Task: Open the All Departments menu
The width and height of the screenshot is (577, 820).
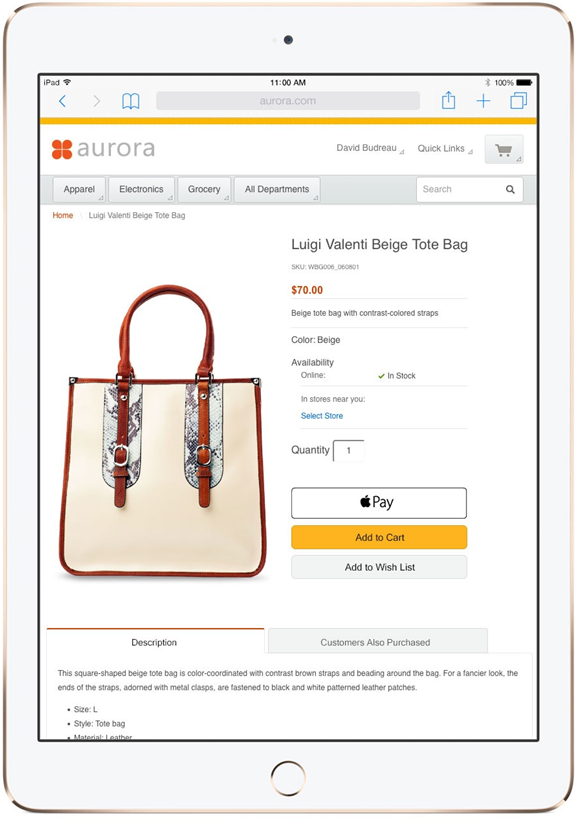Action: coord(277,189)
